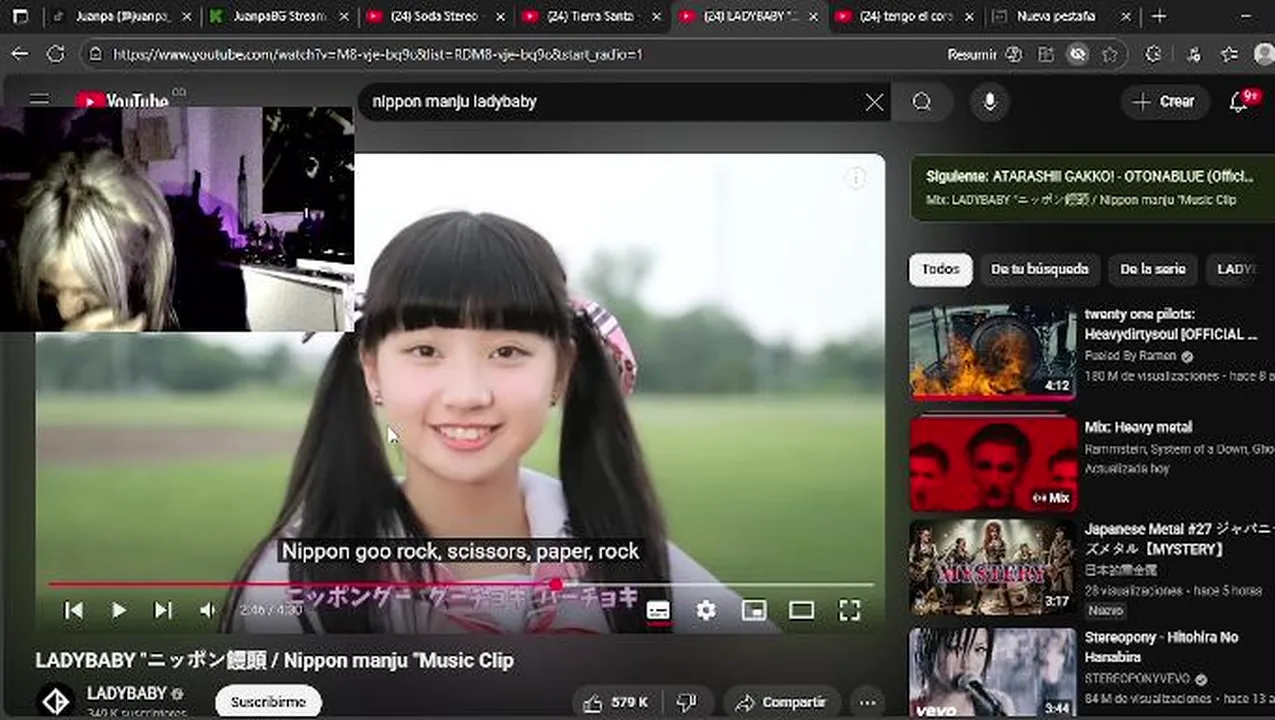Switch to the Soda Stereo tab

436,16
